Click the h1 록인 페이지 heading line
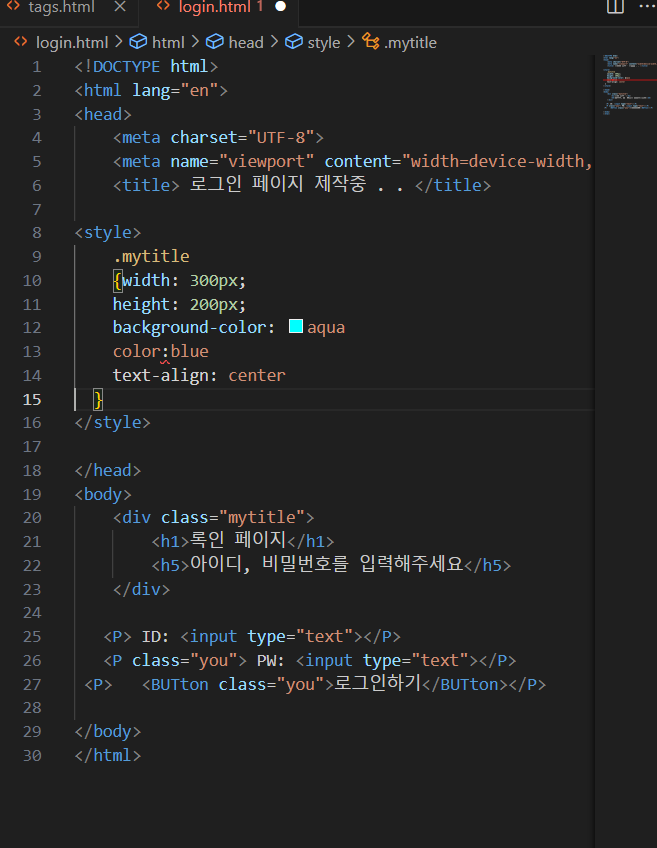657x848 pixels. 243,540
